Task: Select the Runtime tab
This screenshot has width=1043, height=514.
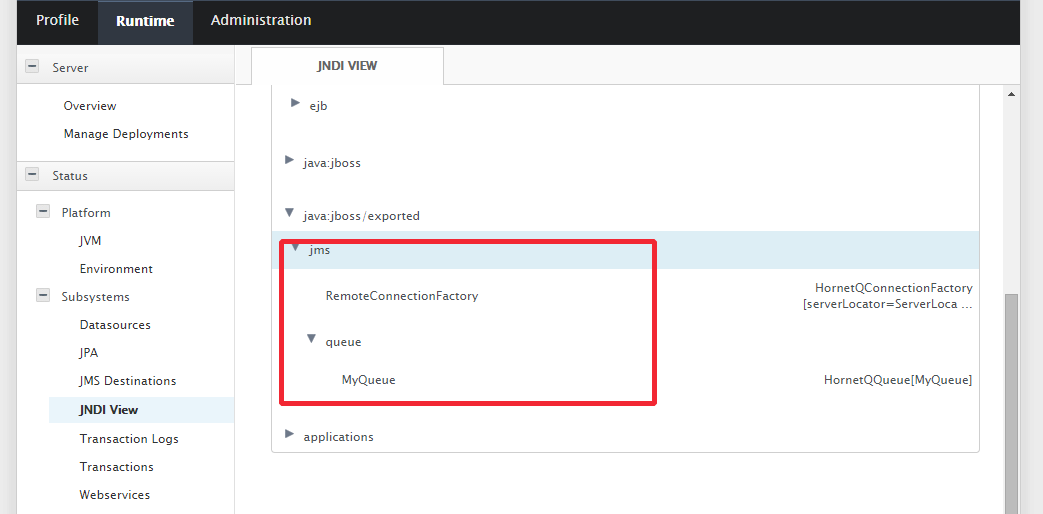Action: 145,21
